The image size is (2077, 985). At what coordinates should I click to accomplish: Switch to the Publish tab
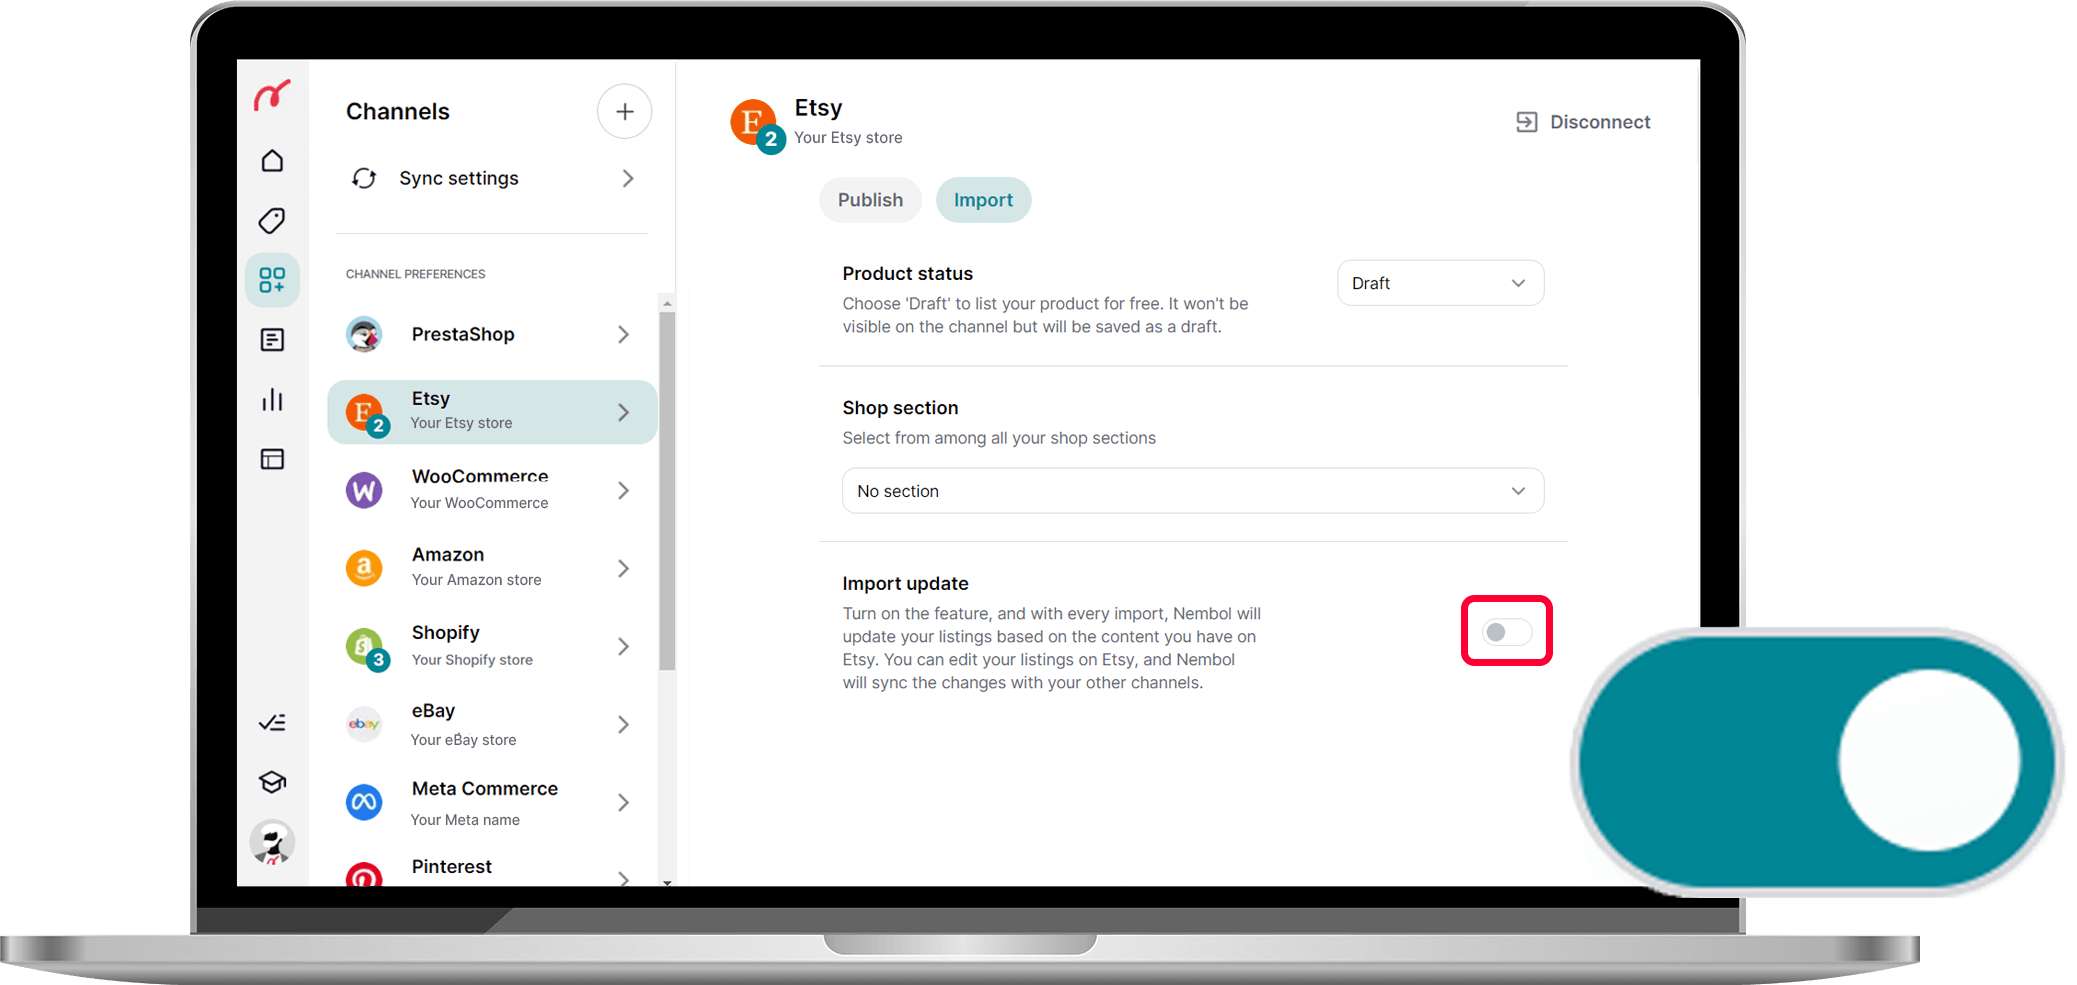click(x=870, y=200)
